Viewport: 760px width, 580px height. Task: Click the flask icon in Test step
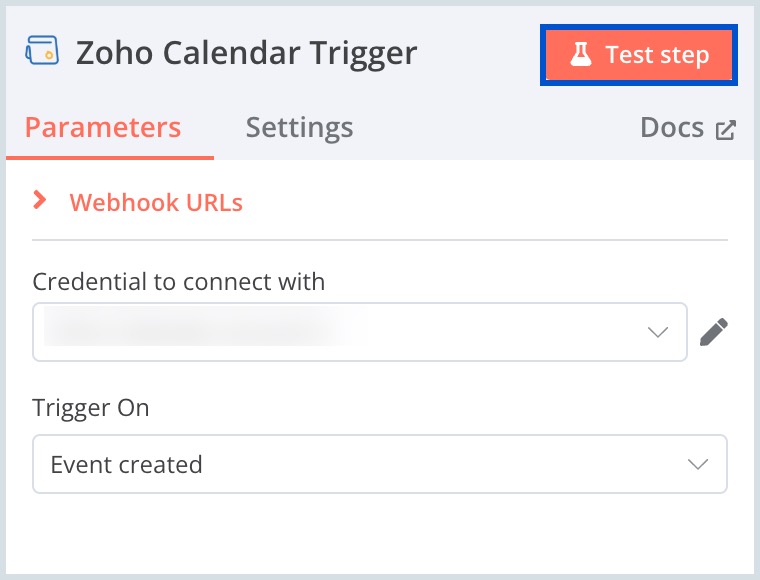point(581,55)
